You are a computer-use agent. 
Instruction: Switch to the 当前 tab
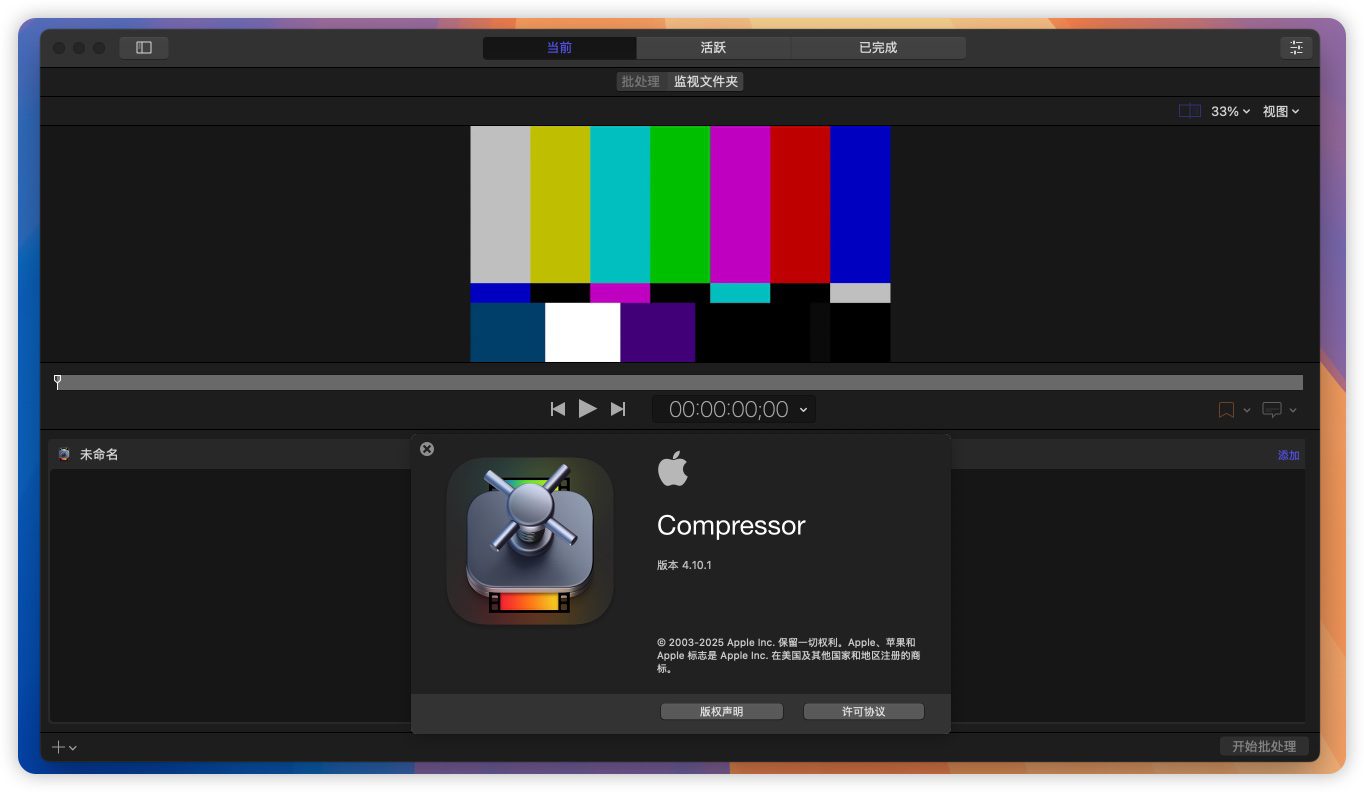tap(559, 48)
